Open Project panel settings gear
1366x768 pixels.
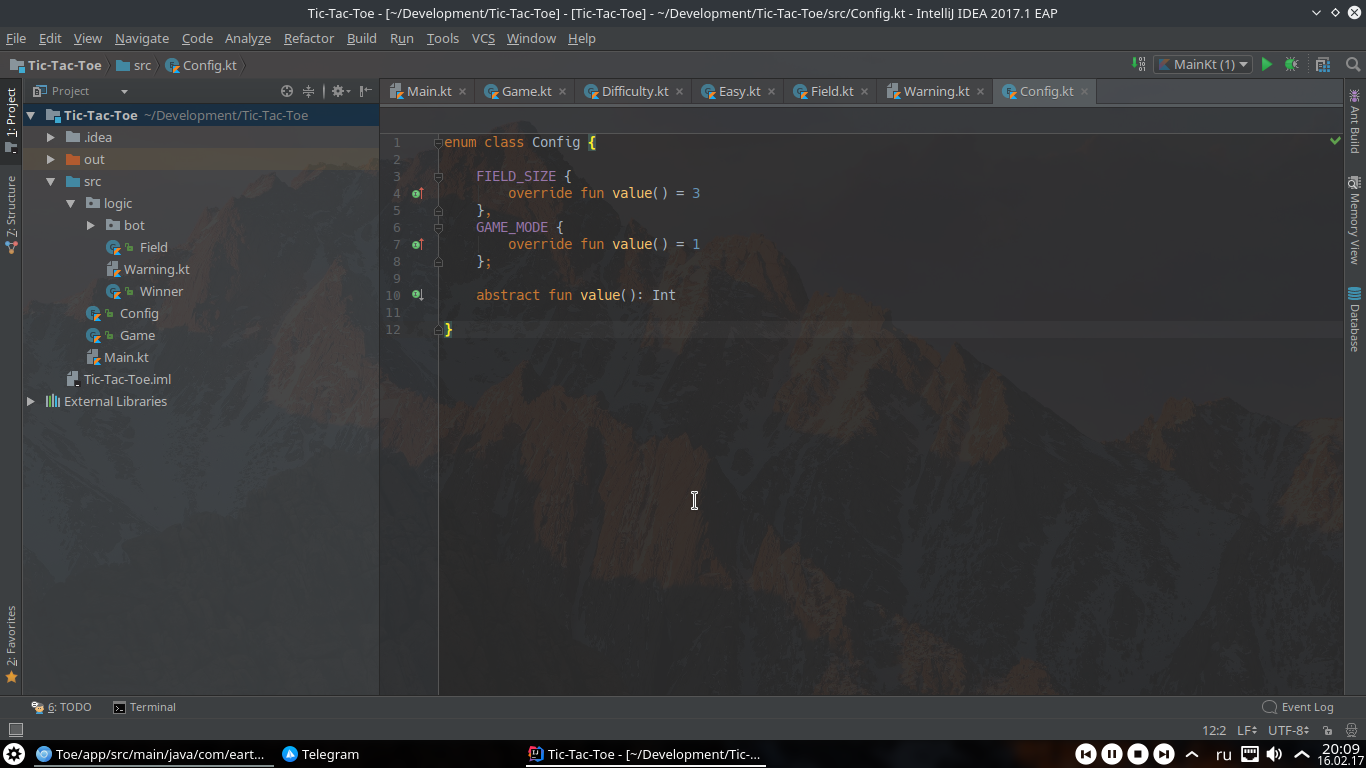(338, 91)
